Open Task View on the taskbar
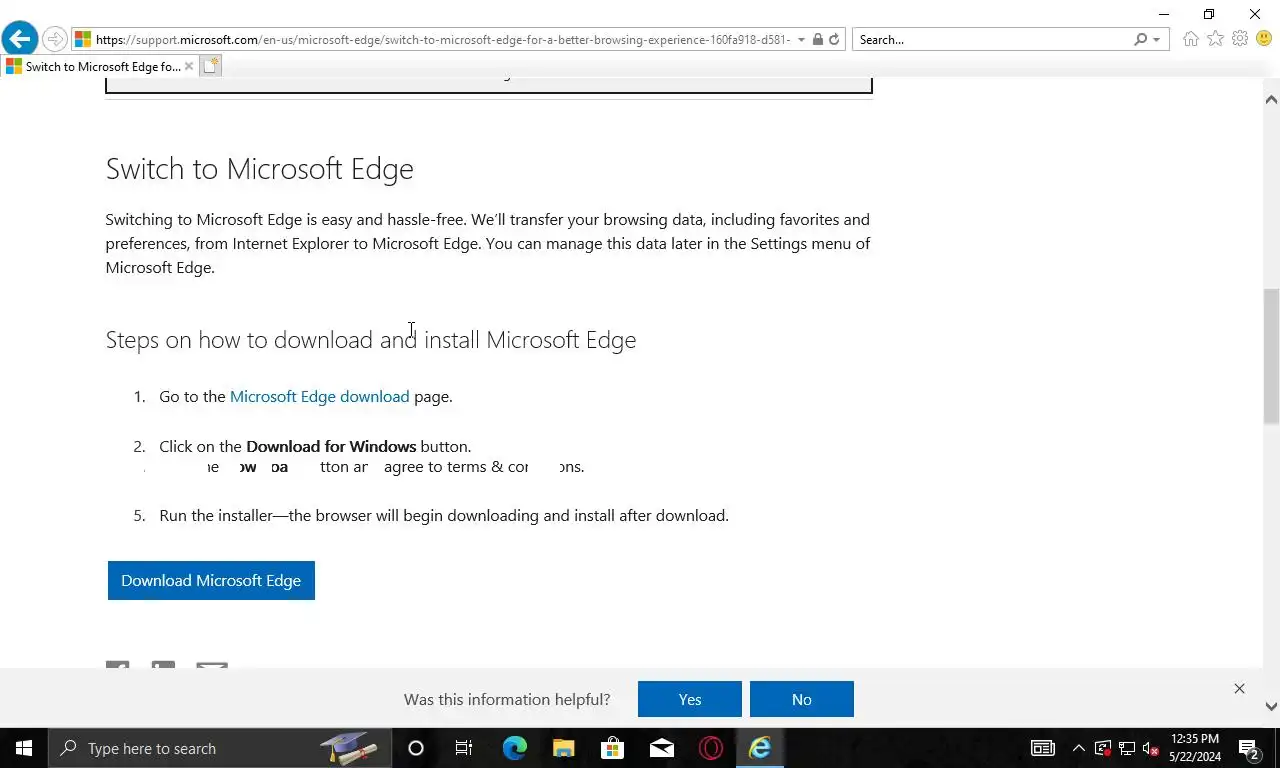The width and height of the screenshot is (1280, 768). [x=464, y=748]
